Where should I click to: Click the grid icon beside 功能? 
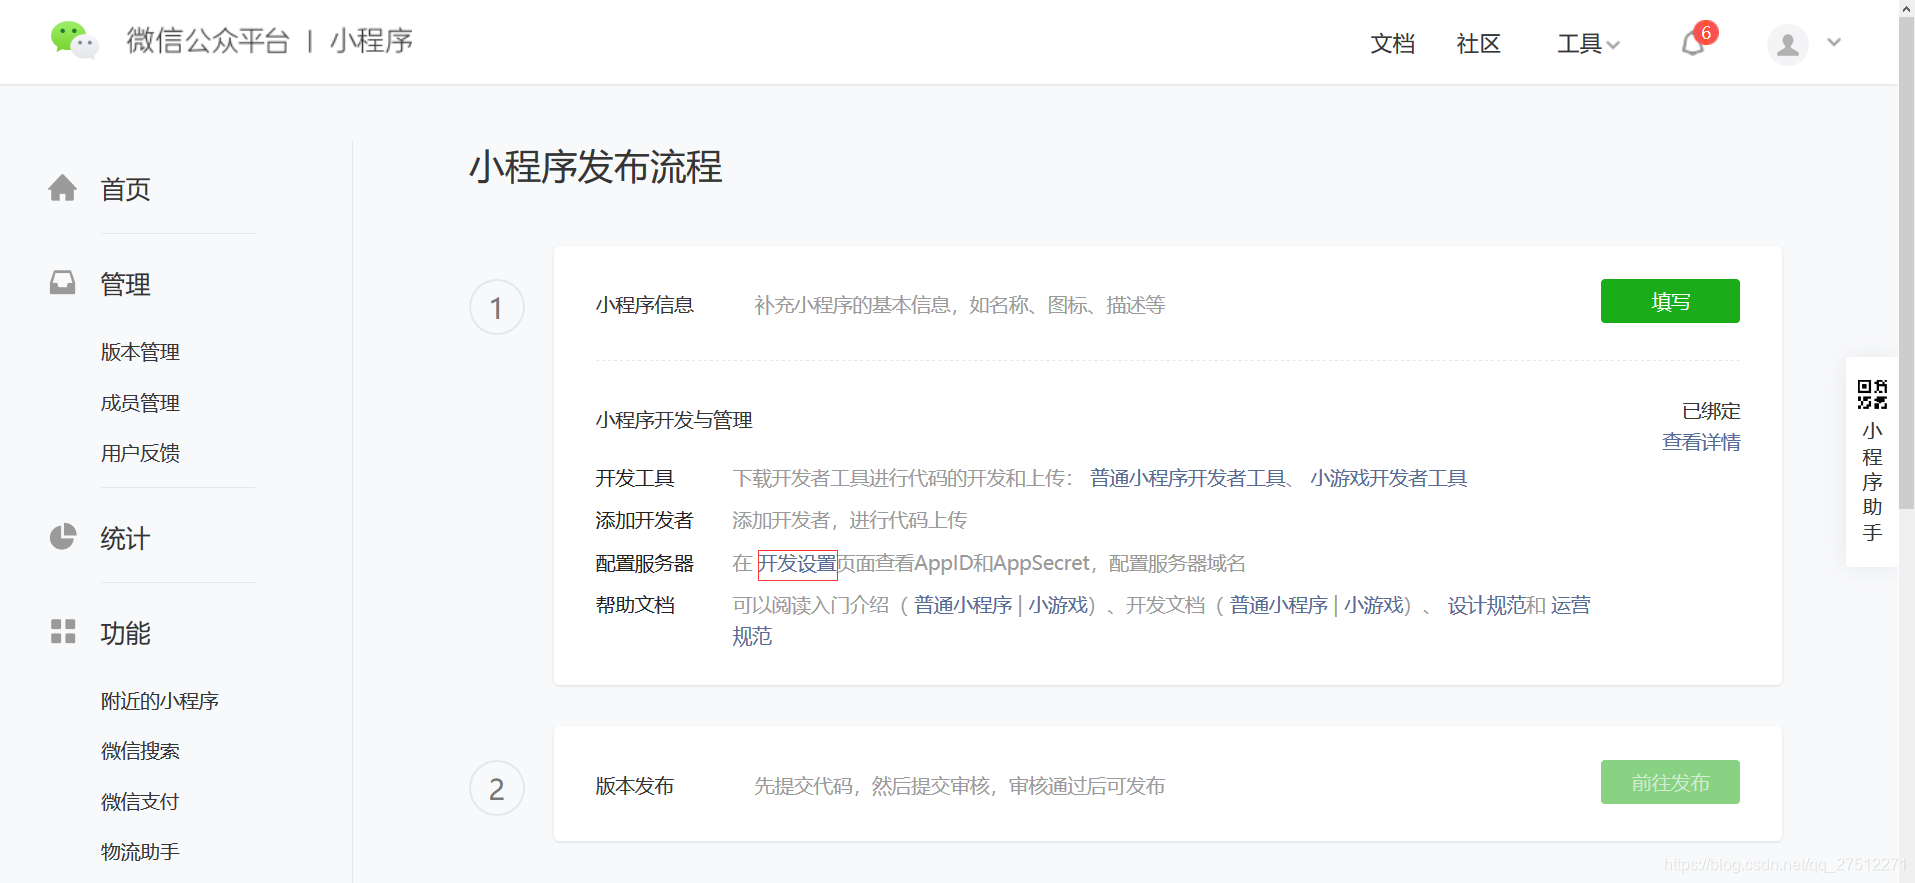click(63, 631)
